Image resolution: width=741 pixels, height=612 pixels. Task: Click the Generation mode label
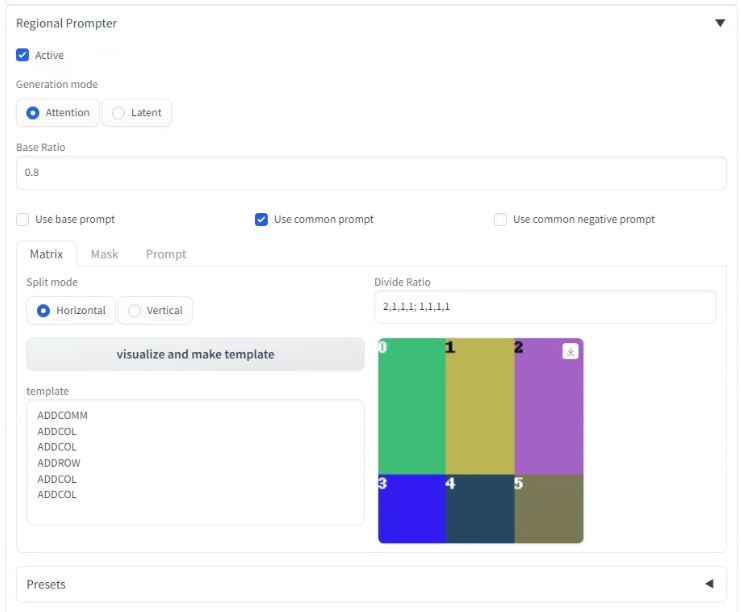click(x=57, y=84)
